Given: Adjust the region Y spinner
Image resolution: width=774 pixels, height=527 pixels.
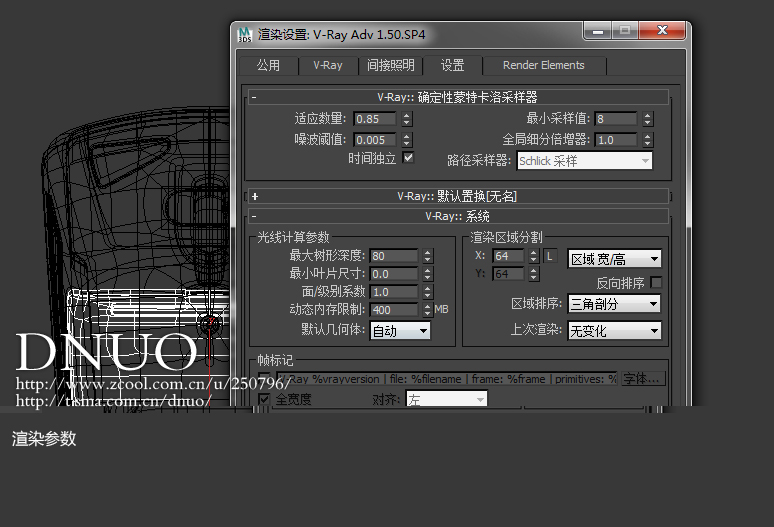Looking at the screenshot, I should pos(534,274).
